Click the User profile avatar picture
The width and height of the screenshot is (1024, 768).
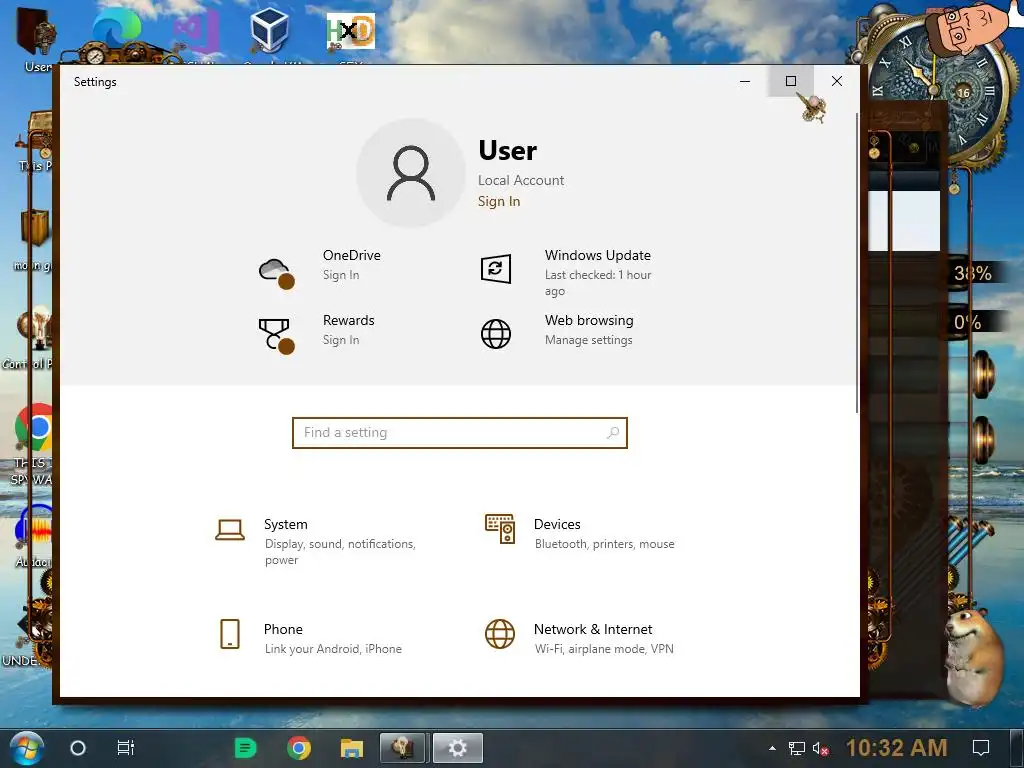[411, 173]
